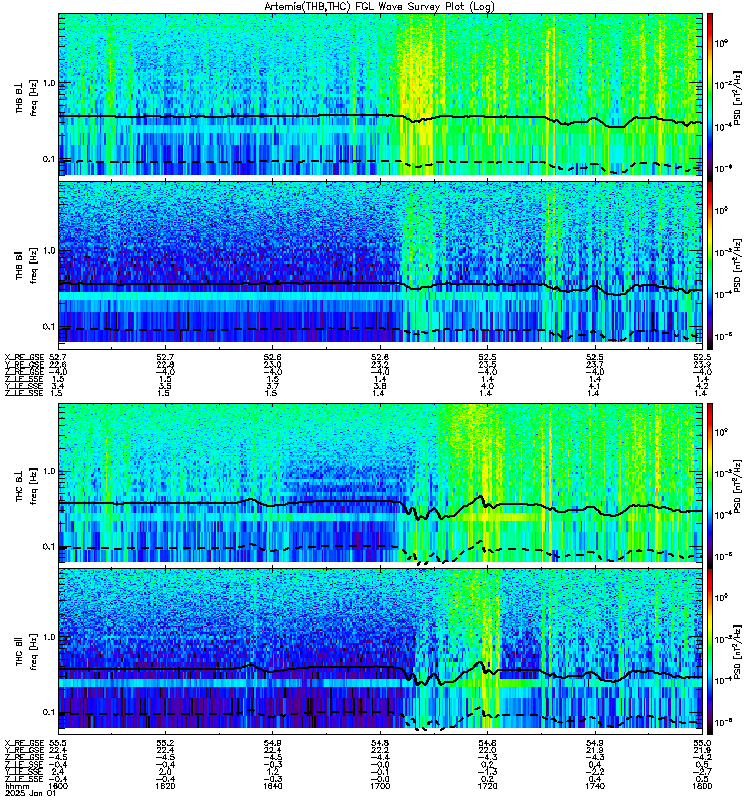This screenshot has width=750, height=800.
Task: Click the THC X_RE_GSE value '55.0'
Action: coord(702,743)
